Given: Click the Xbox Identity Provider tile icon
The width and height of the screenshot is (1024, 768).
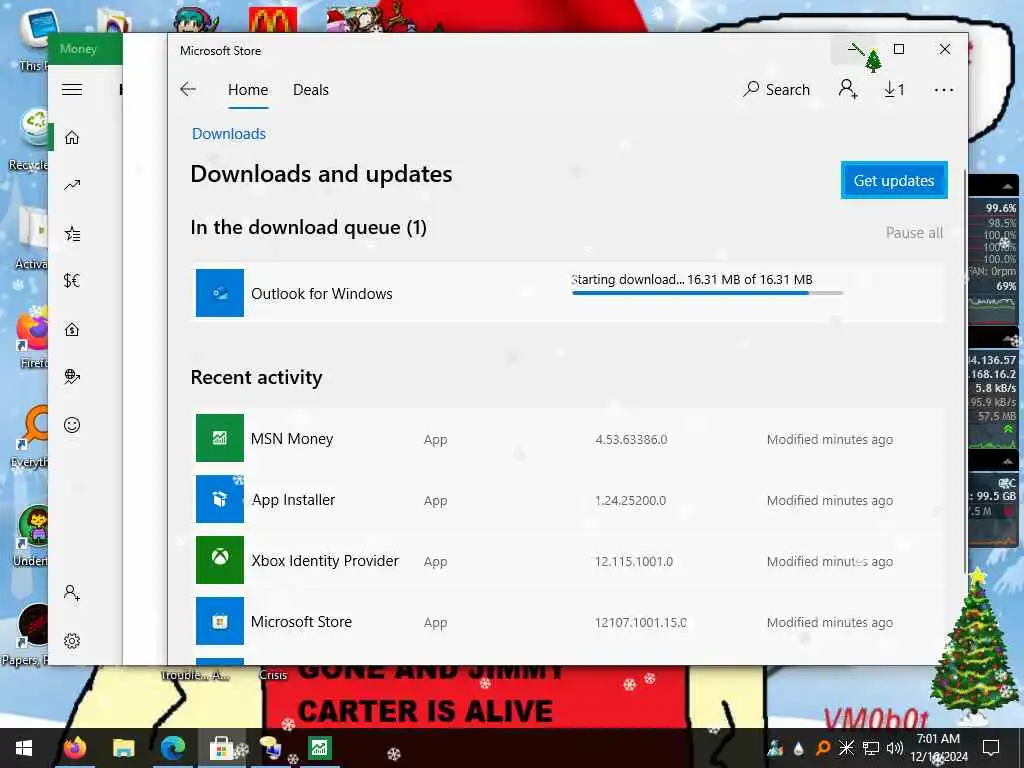Looking at the screenshot, I should (220, 560).
